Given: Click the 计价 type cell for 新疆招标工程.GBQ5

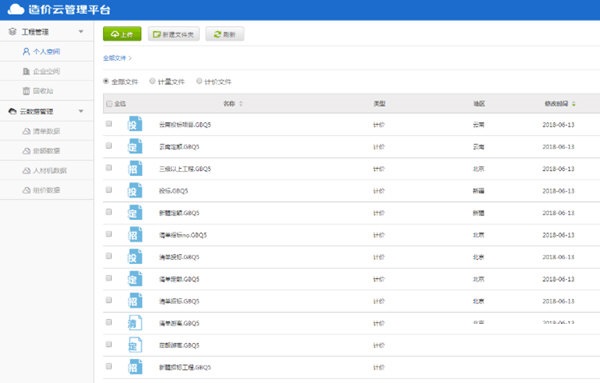Looking at the screenshot, I should pyautogui.click(x=379, y=367).
